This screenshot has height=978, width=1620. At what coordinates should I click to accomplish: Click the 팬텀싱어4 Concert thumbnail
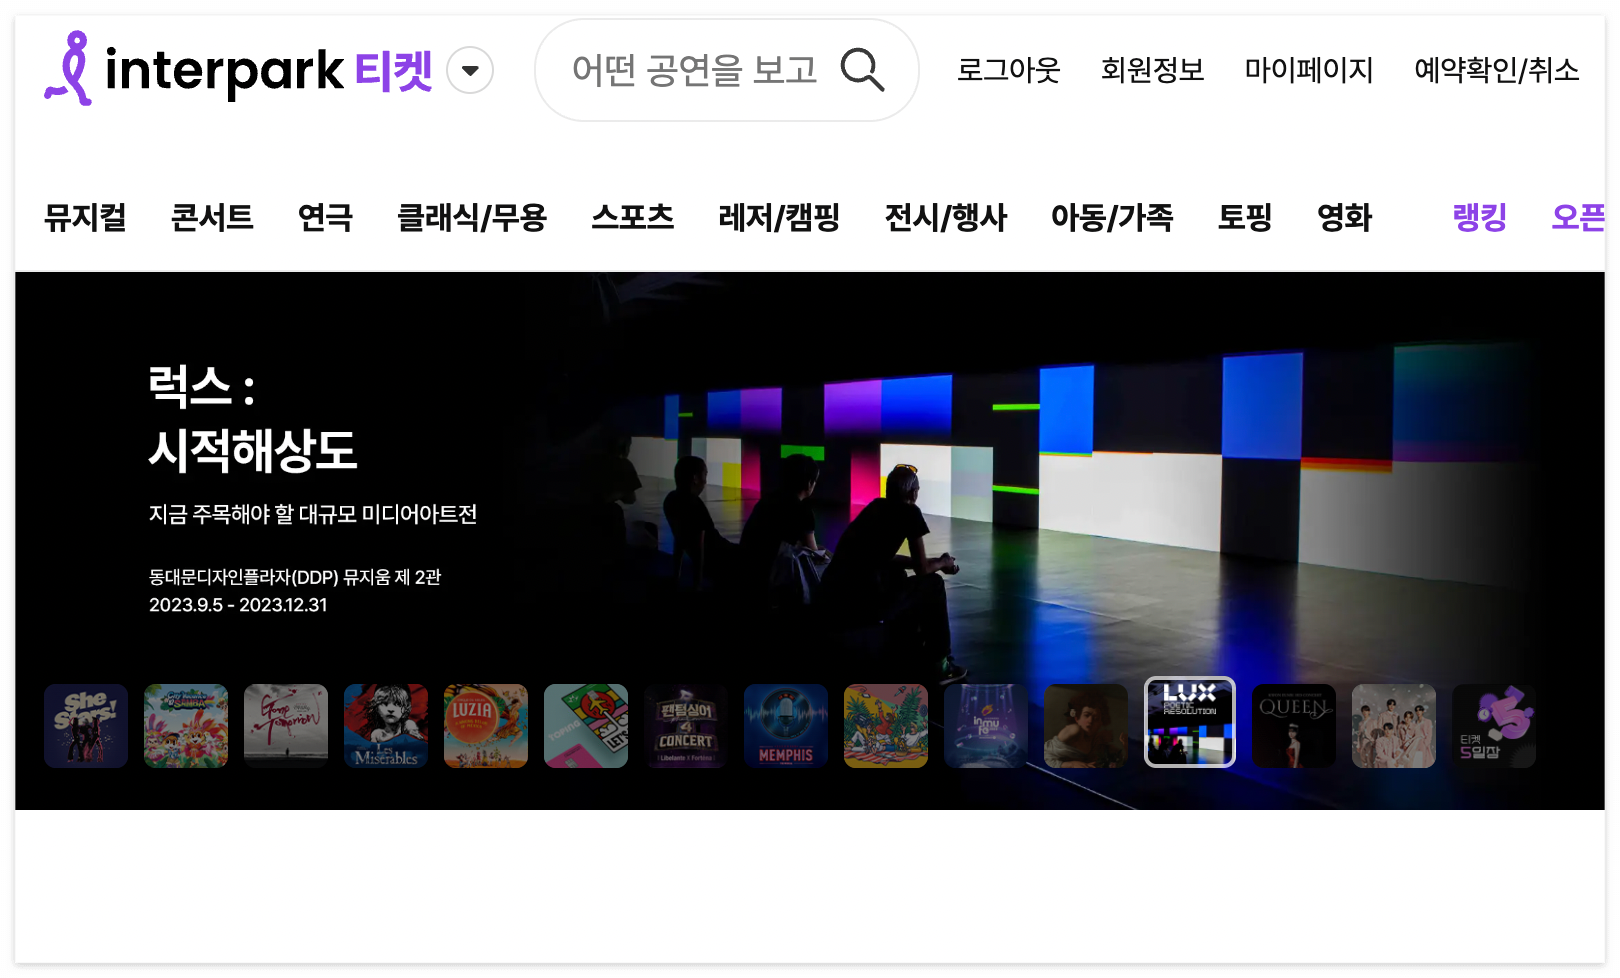click(x=686, y=726)
